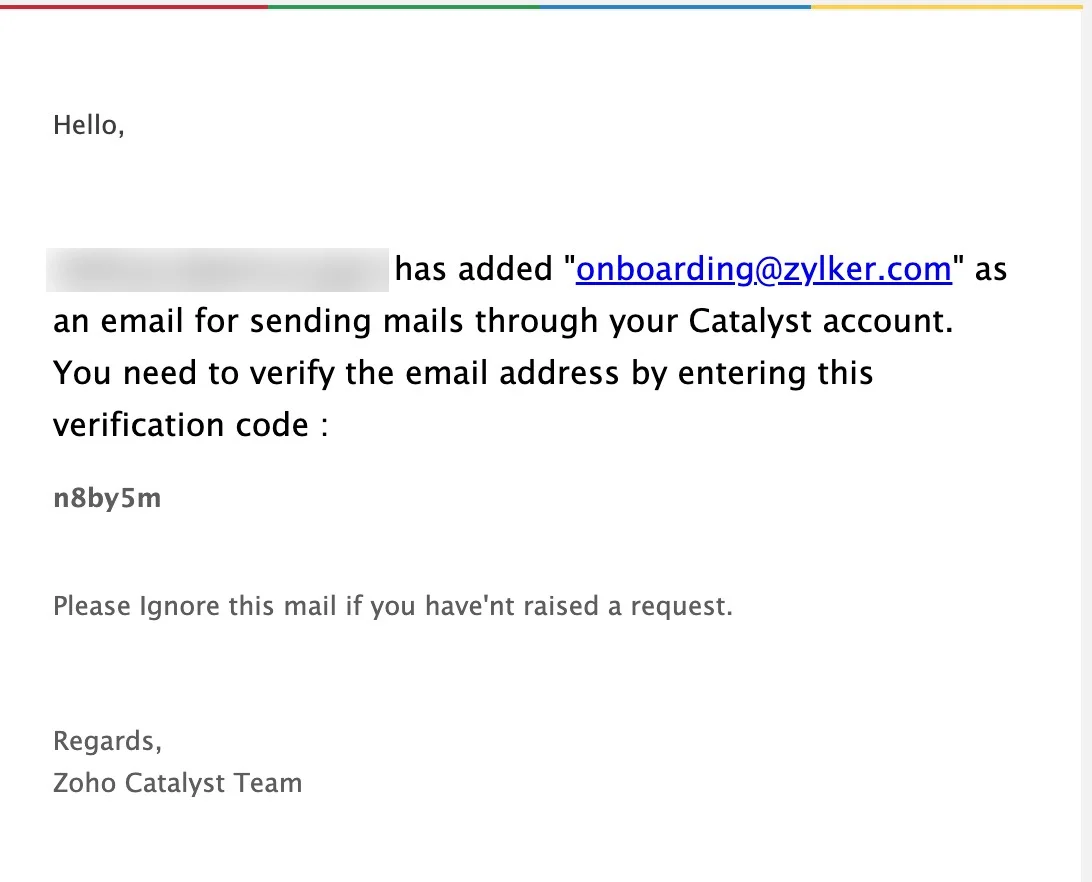
Task: Click the "entering this" text
Action: pos(776,374)
